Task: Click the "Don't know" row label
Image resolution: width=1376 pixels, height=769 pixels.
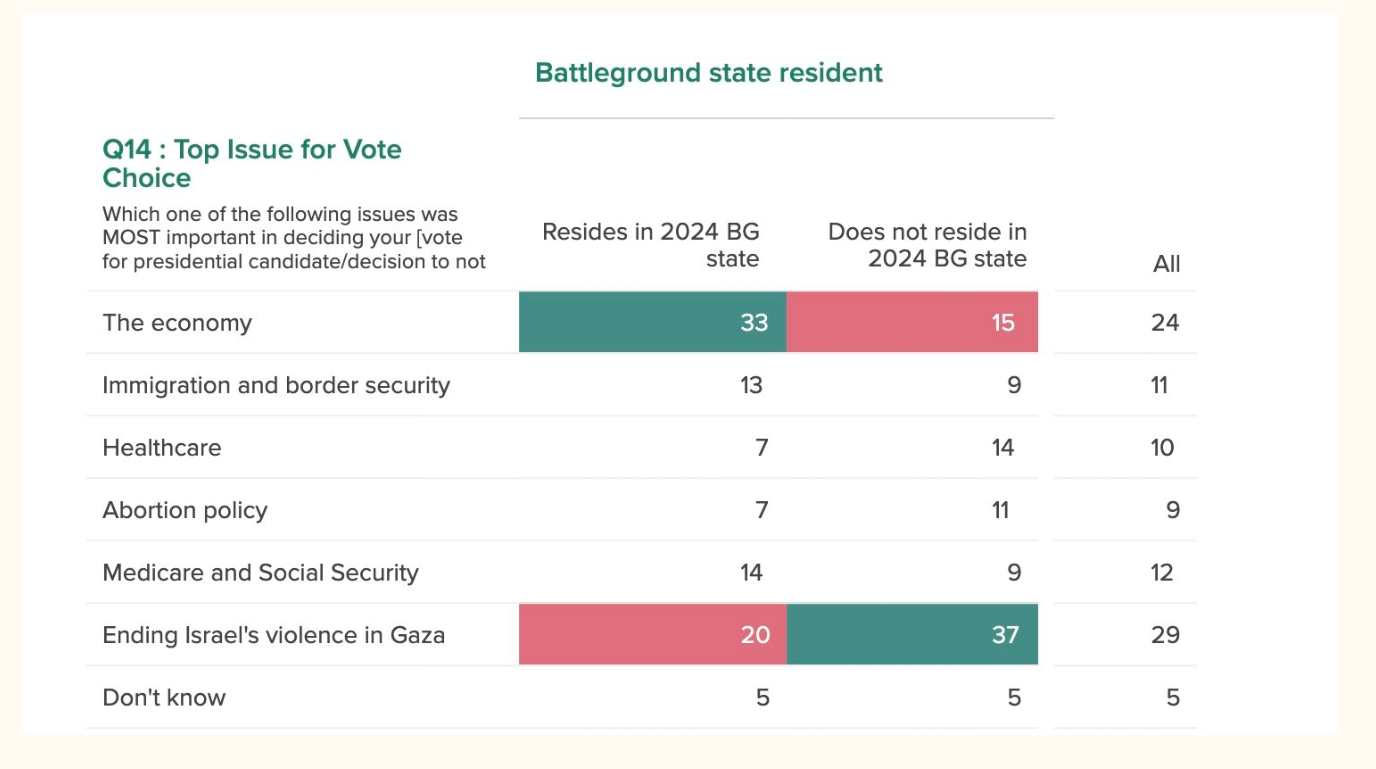Action: coord(164,698)
